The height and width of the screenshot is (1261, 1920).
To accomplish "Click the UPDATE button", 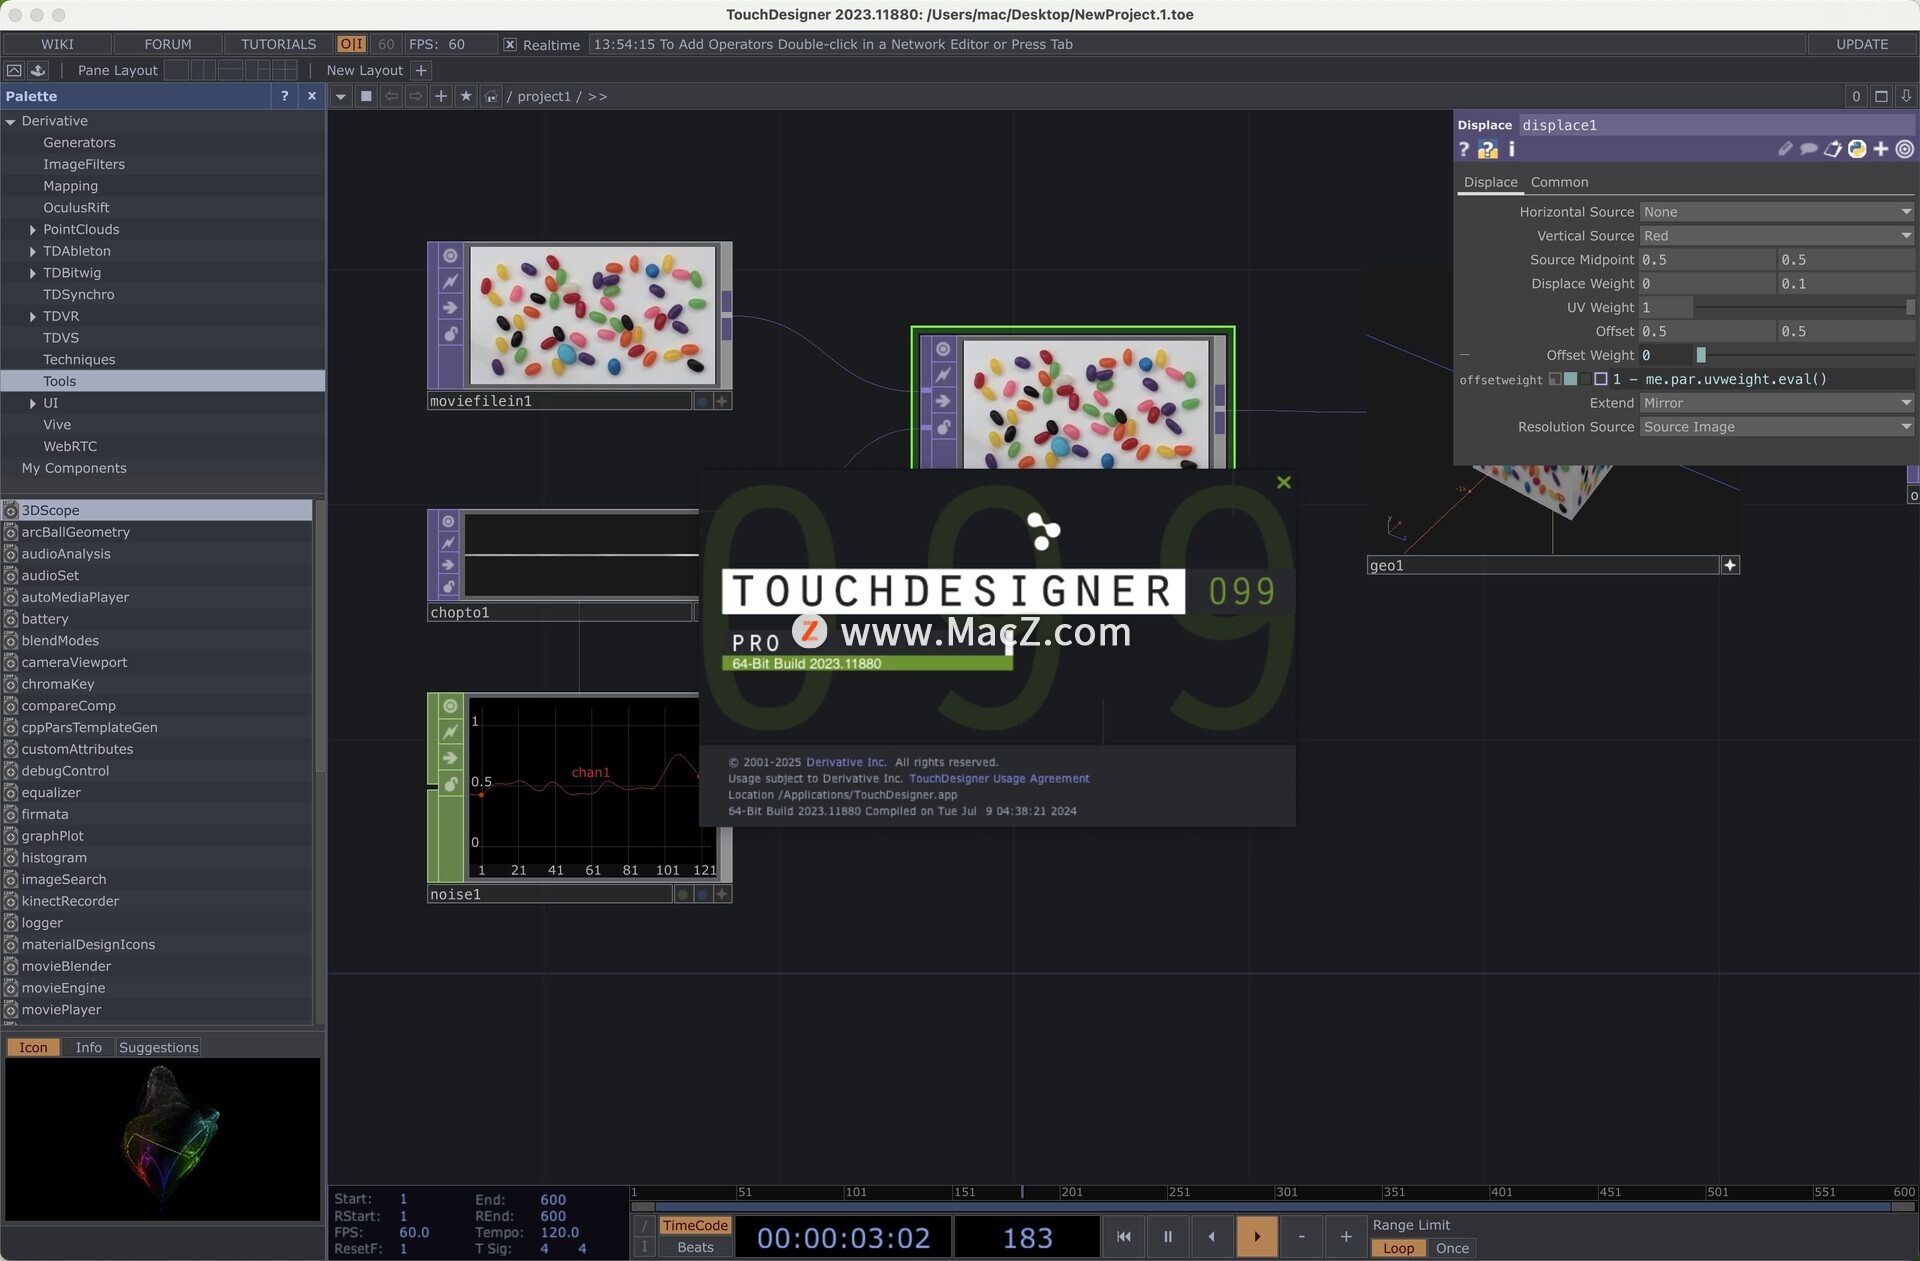I will [1862, 44].
